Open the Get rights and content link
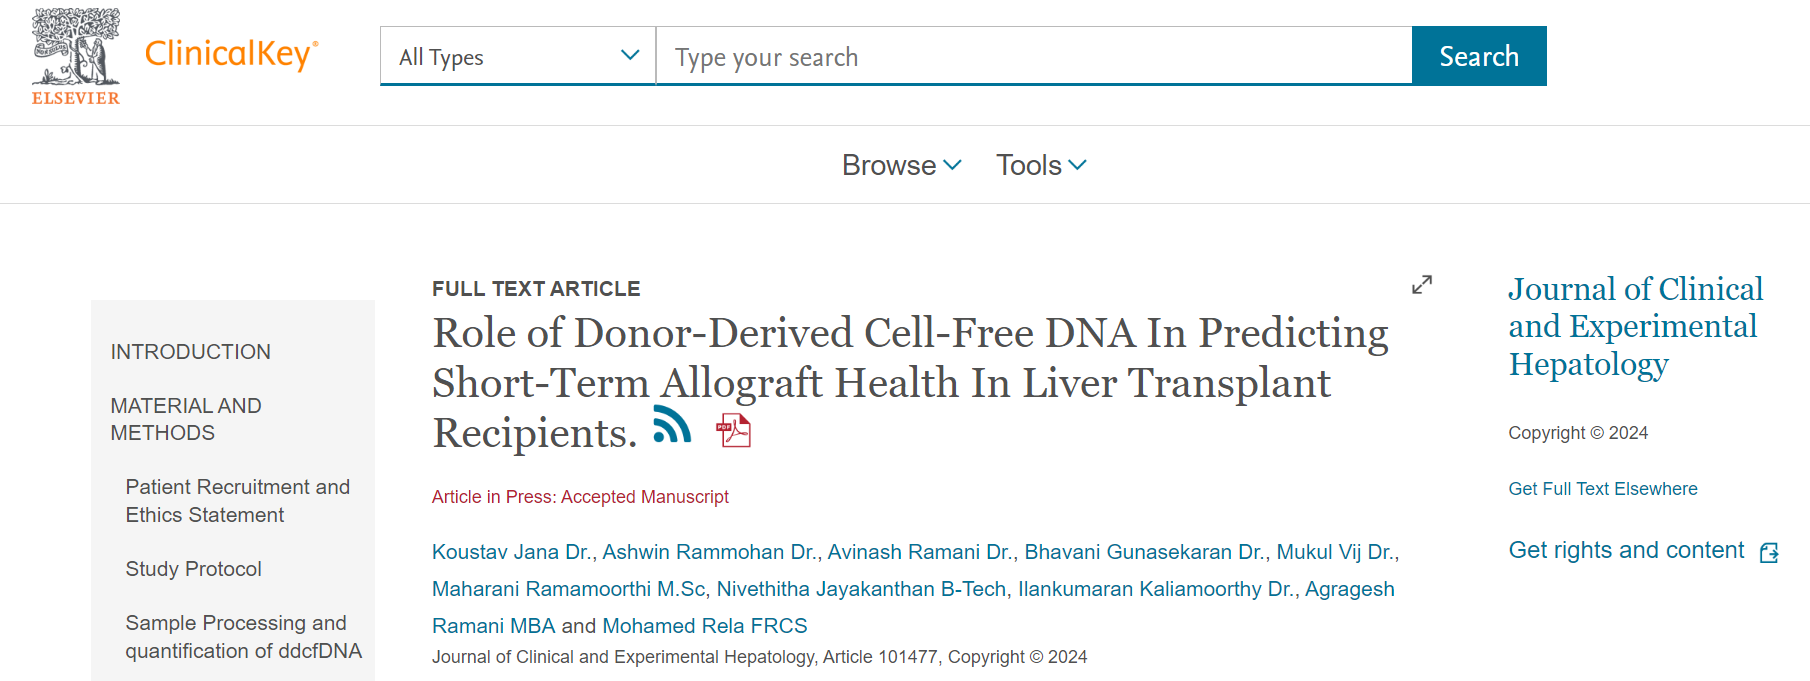Viewport: 1810px width, 681px height. pyautogui.click(x=1626, y=550)
